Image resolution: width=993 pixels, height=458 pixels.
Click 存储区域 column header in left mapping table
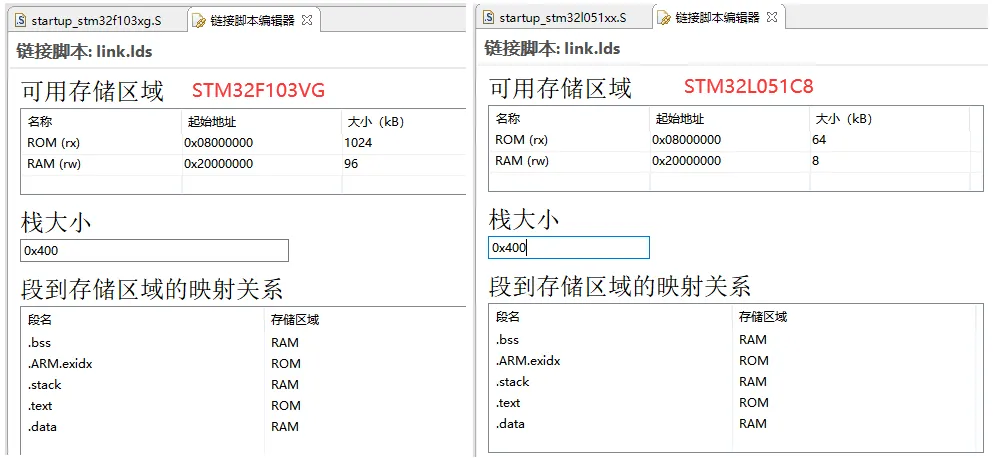coord(295,320)
